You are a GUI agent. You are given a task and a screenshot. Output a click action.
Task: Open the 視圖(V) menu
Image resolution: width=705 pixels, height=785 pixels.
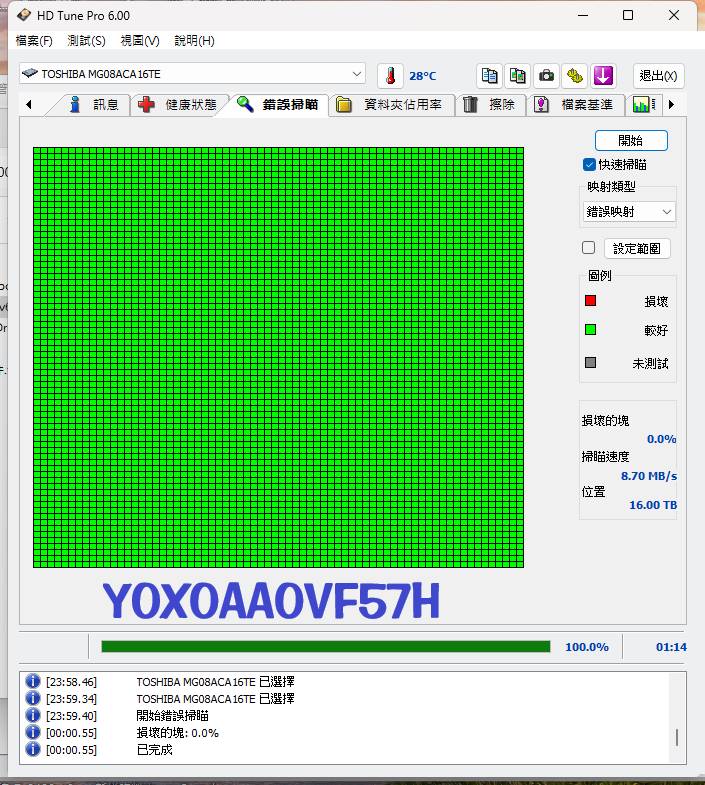point(140,41)
